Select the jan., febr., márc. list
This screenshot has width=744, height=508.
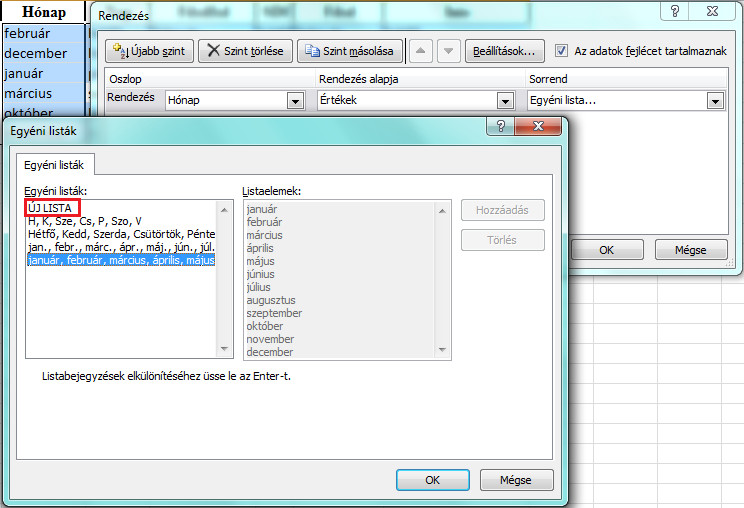coord(121,247)
